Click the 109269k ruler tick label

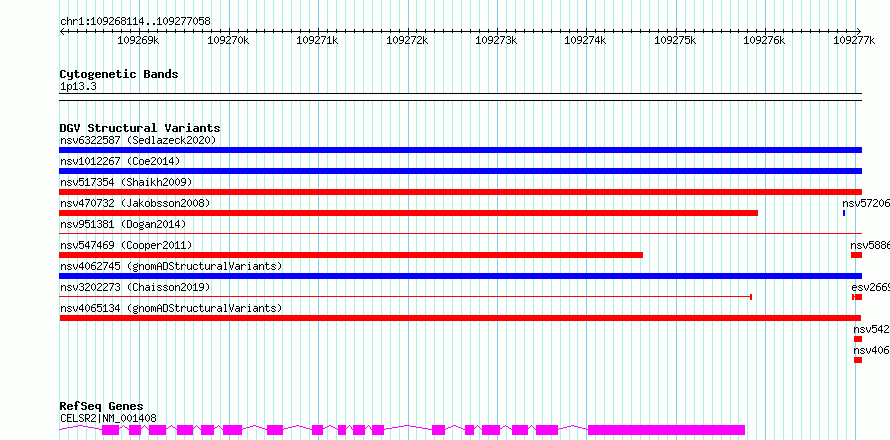(138, 40)
